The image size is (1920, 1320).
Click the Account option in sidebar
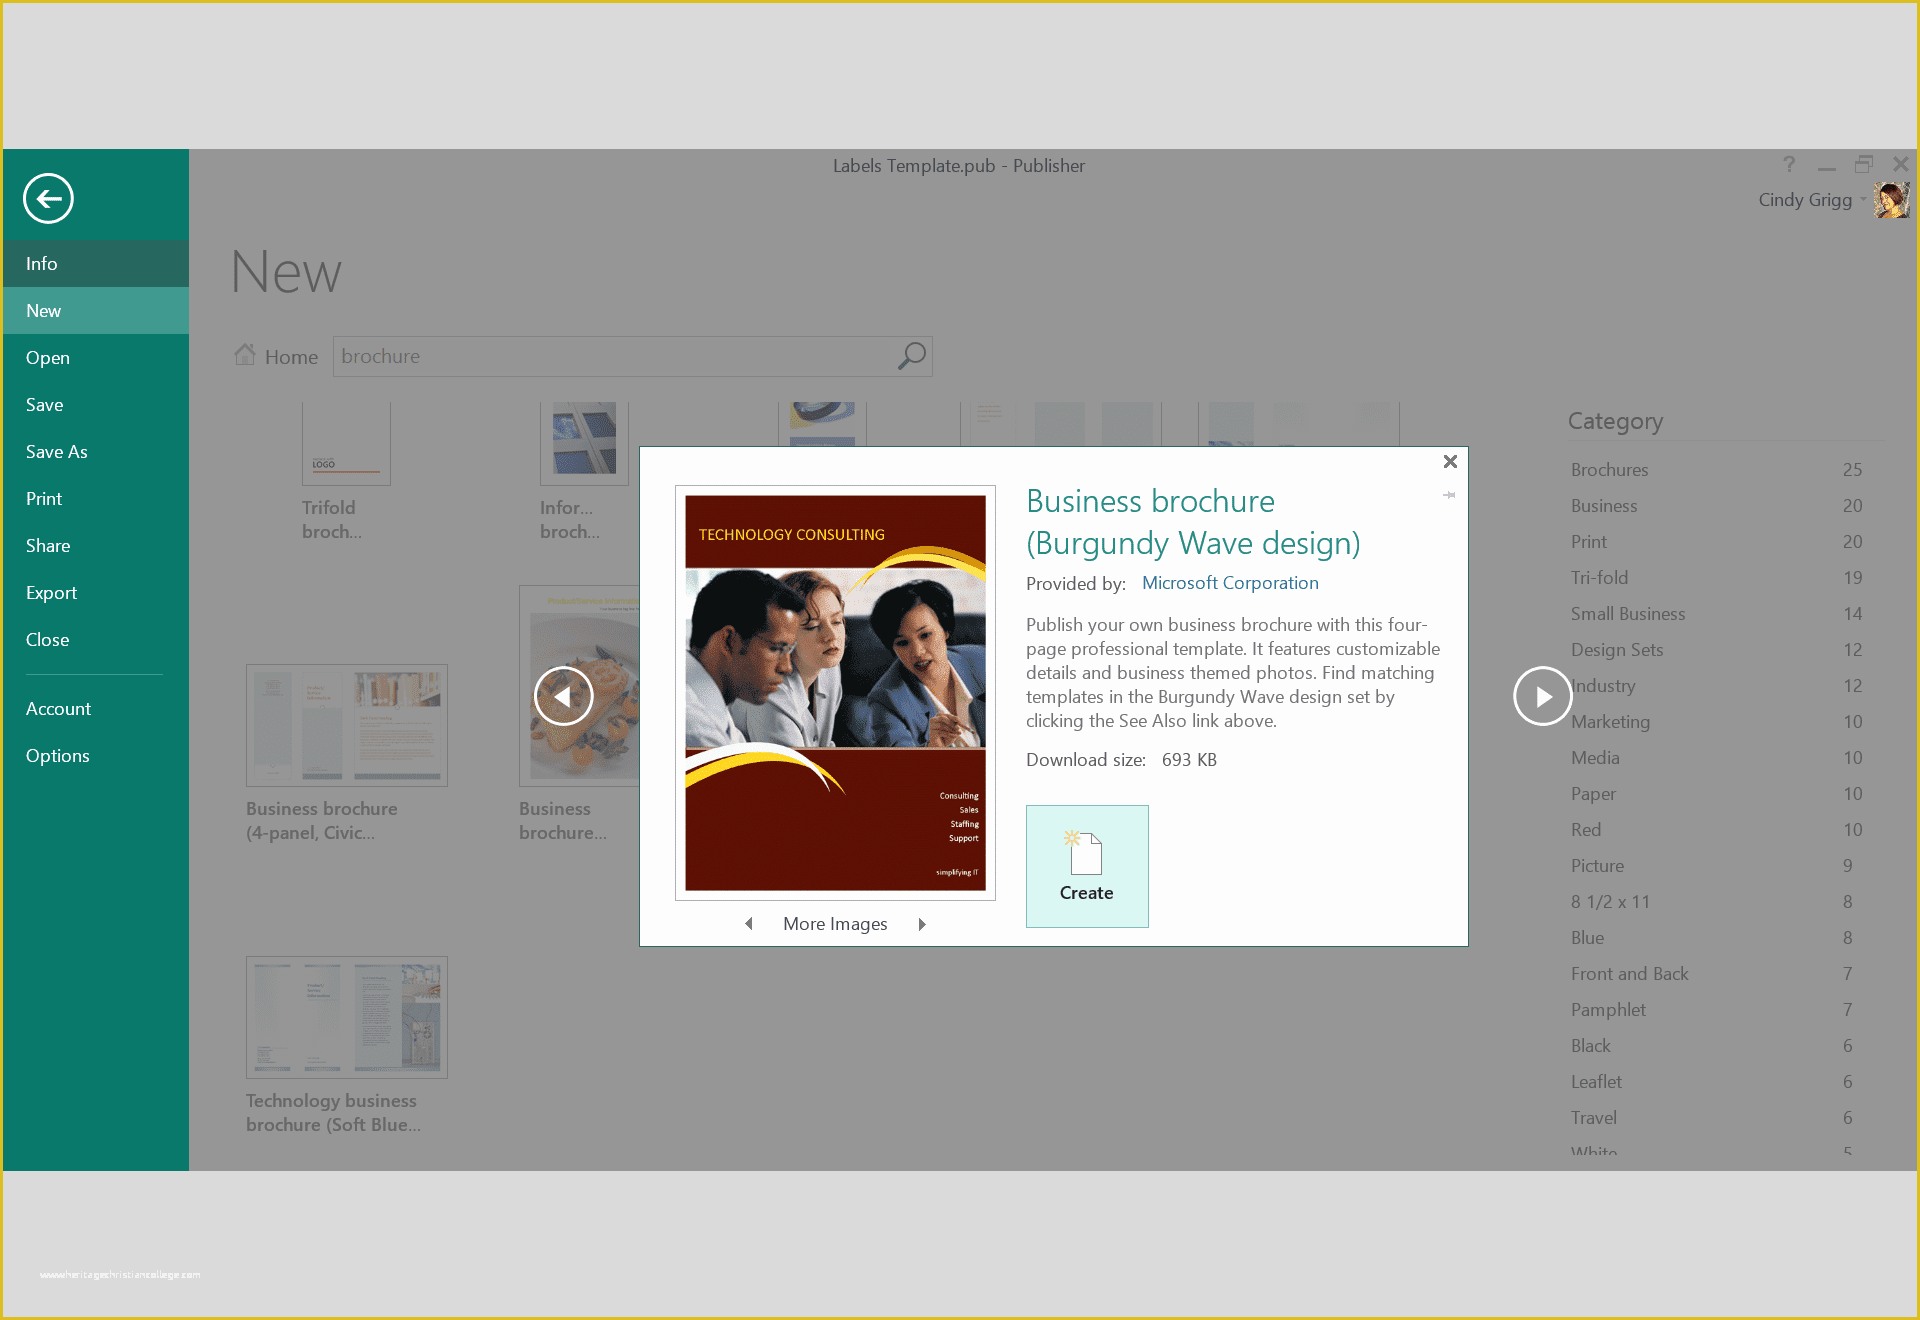click(60, 707)
